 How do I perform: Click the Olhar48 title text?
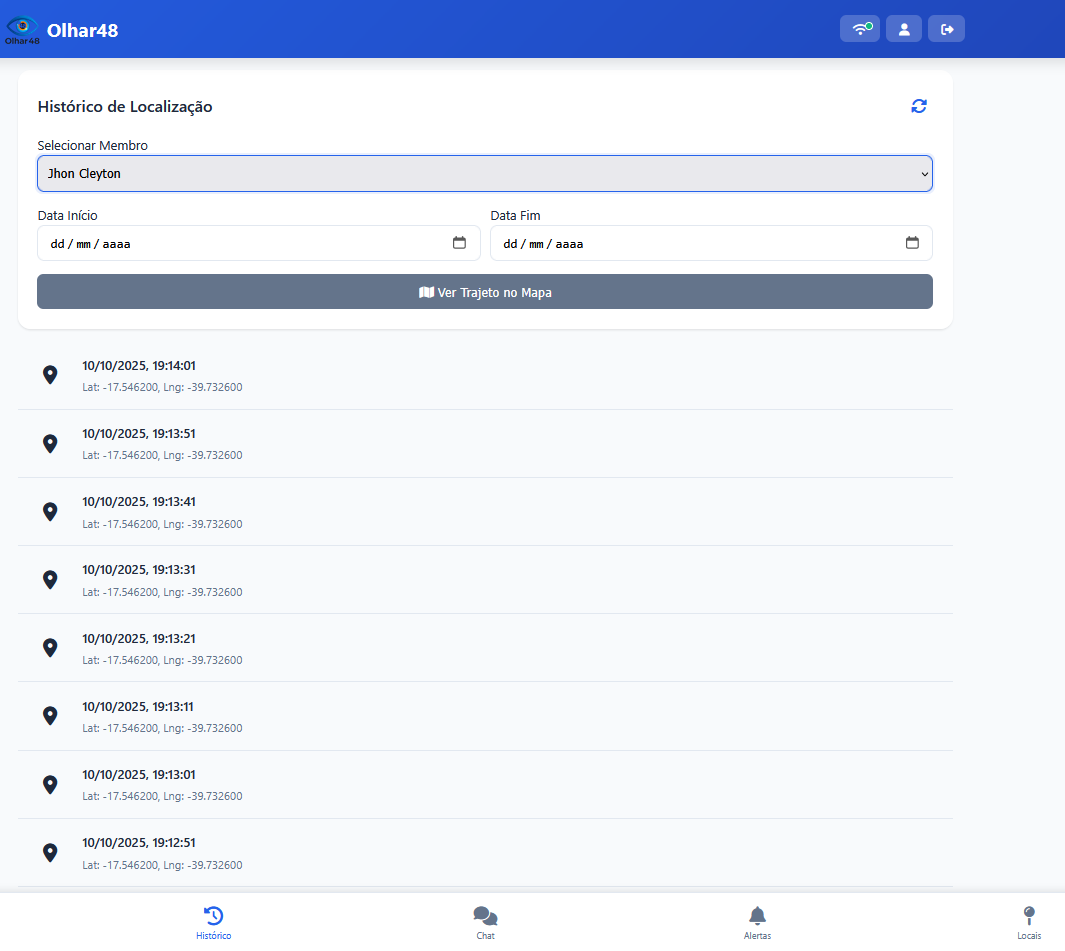[x=82, y=30]
